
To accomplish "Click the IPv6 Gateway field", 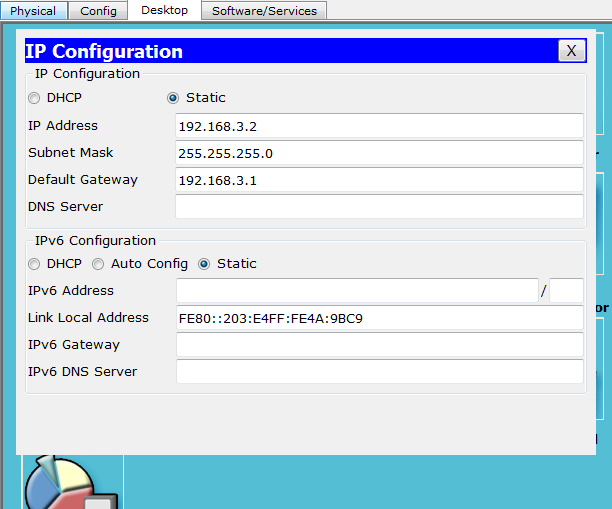I will click(x=380, y=345).
